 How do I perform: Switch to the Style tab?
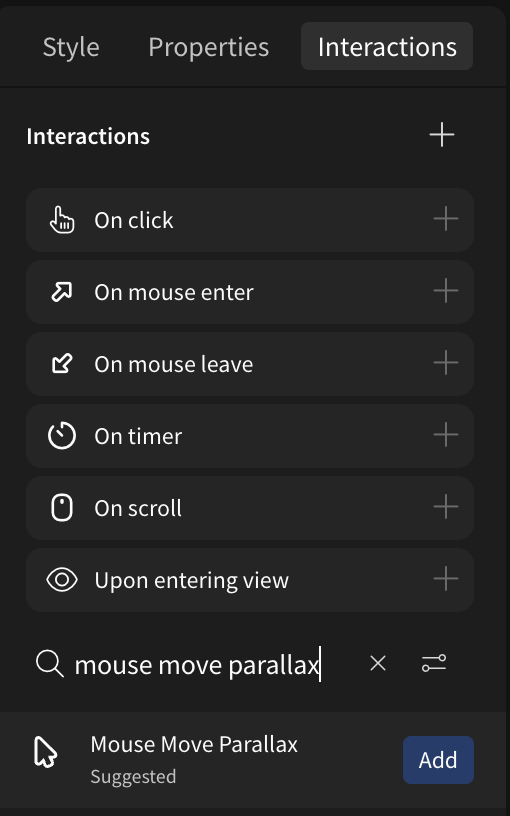pyautogui.click(x=71, y=47)
